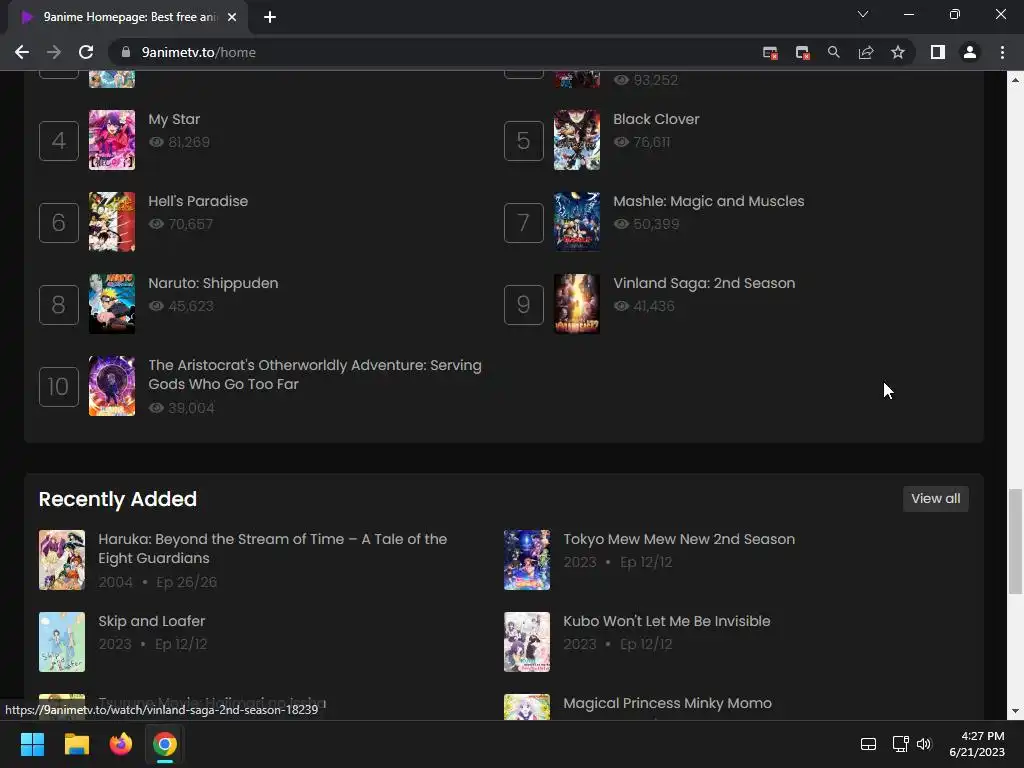The height and width of the screenshot is (768, 1024).
Task: Launch Firefox from taskbar
Action: point(121,744)
